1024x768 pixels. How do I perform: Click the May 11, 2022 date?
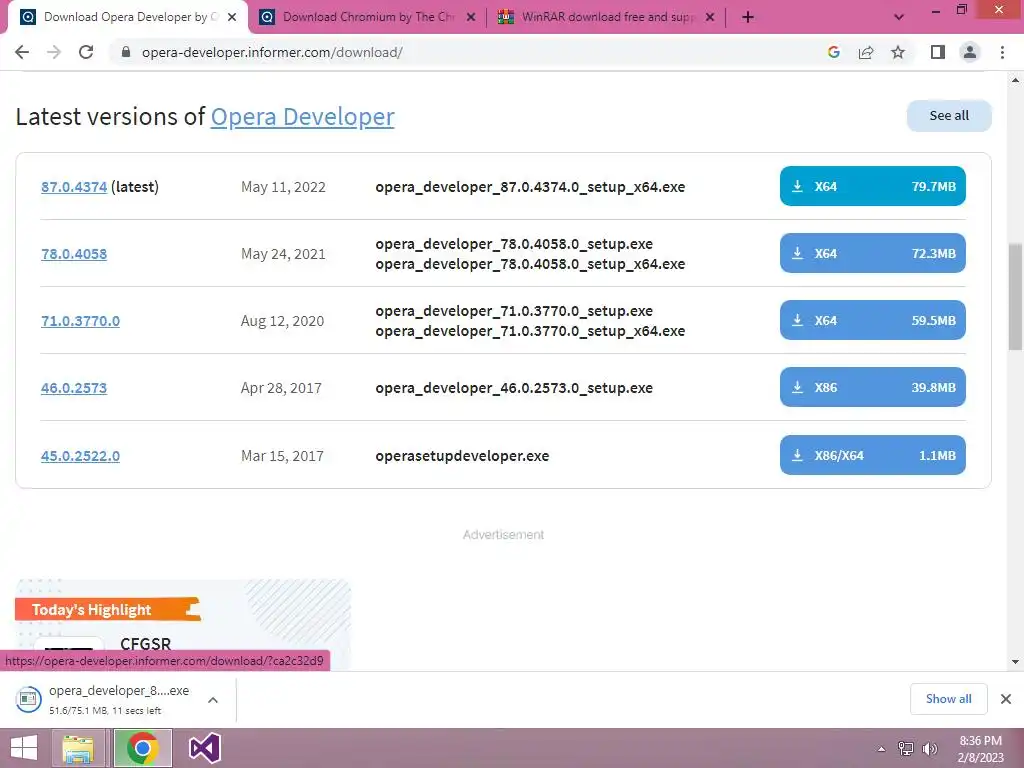tap(283, 187)
